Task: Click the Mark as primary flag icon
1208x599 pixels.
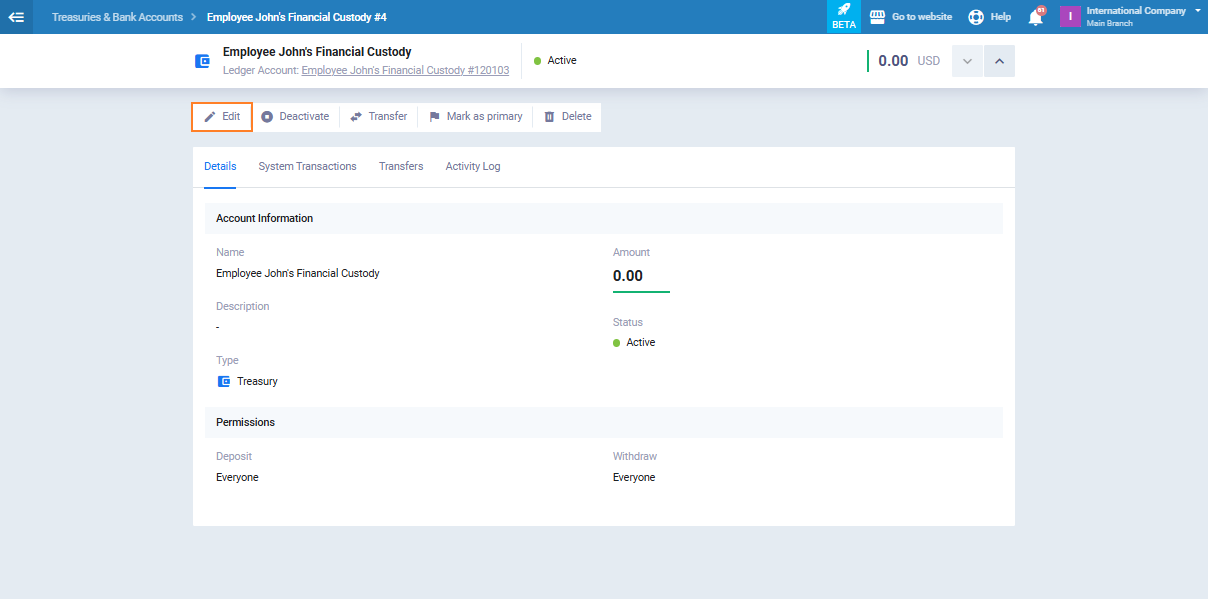Action: (434, 117)
